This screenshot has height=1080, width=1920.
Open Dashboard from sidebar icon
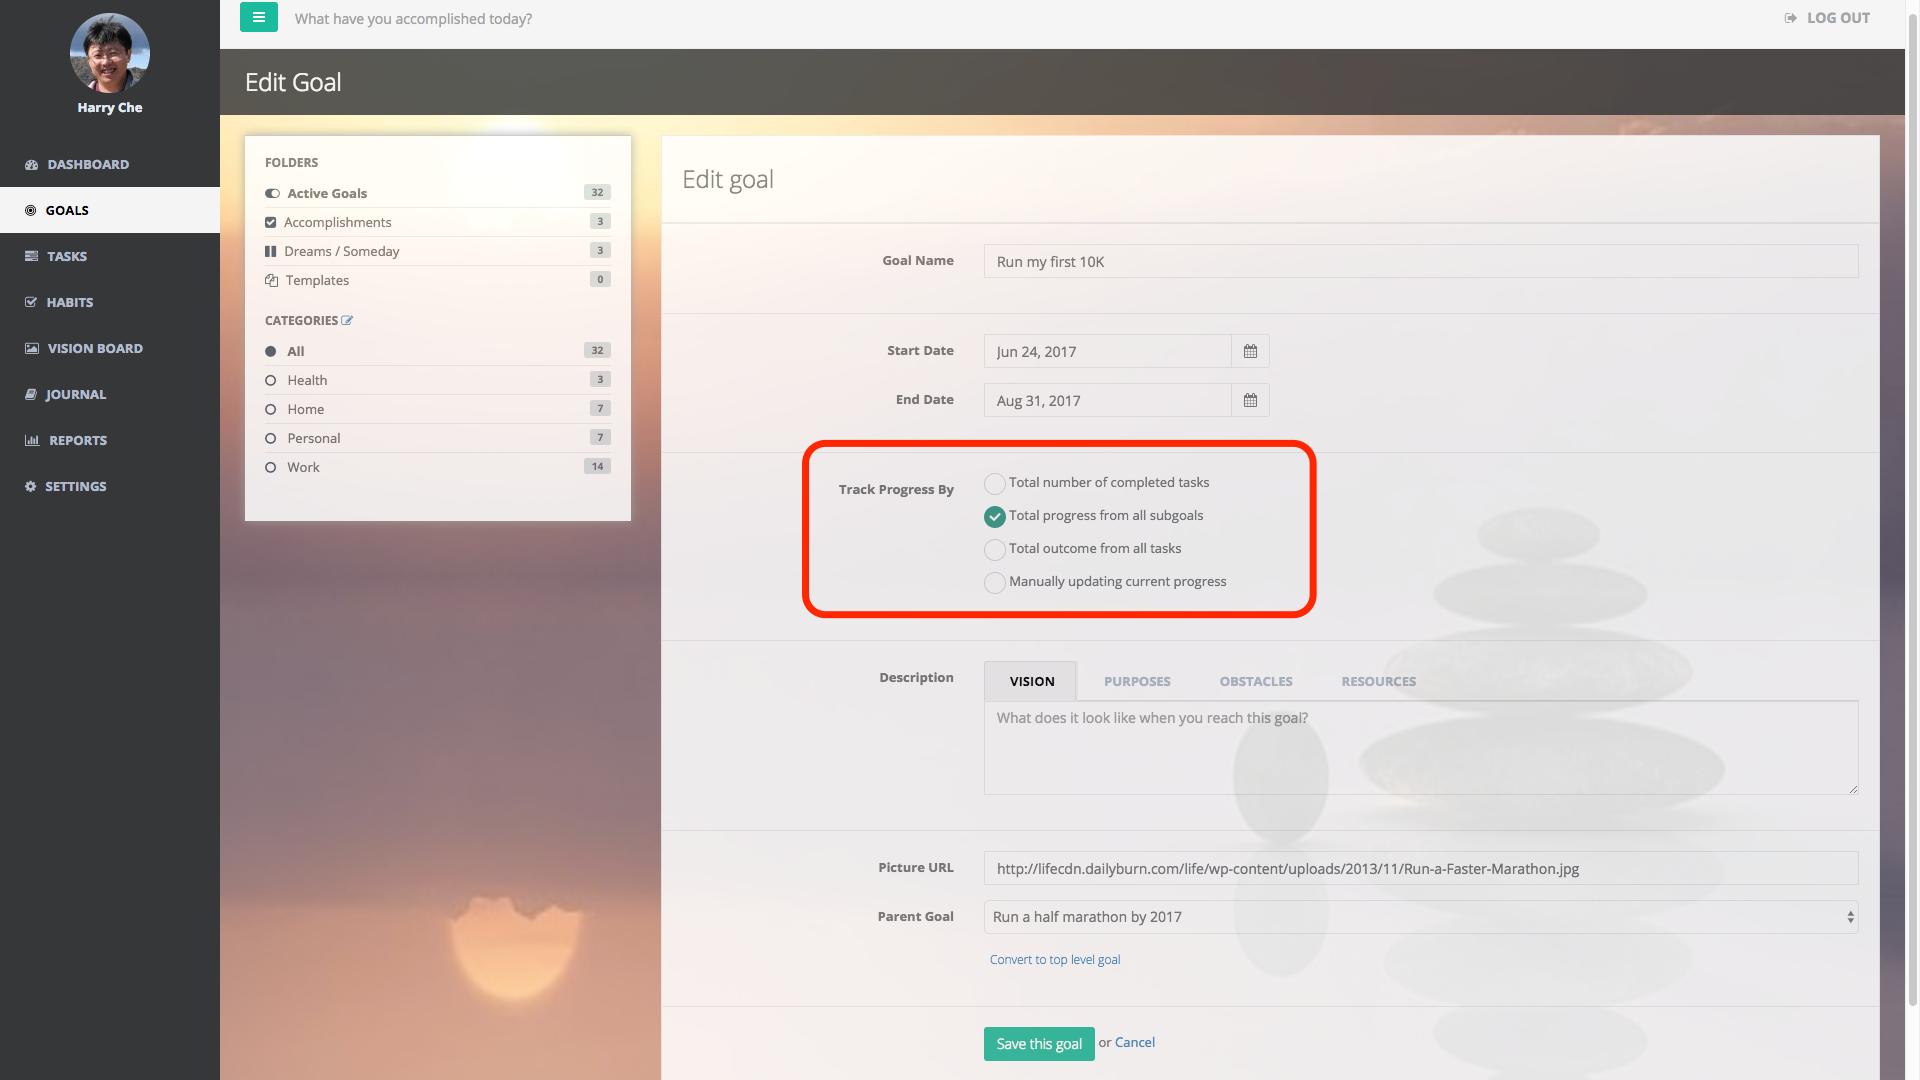31,165
